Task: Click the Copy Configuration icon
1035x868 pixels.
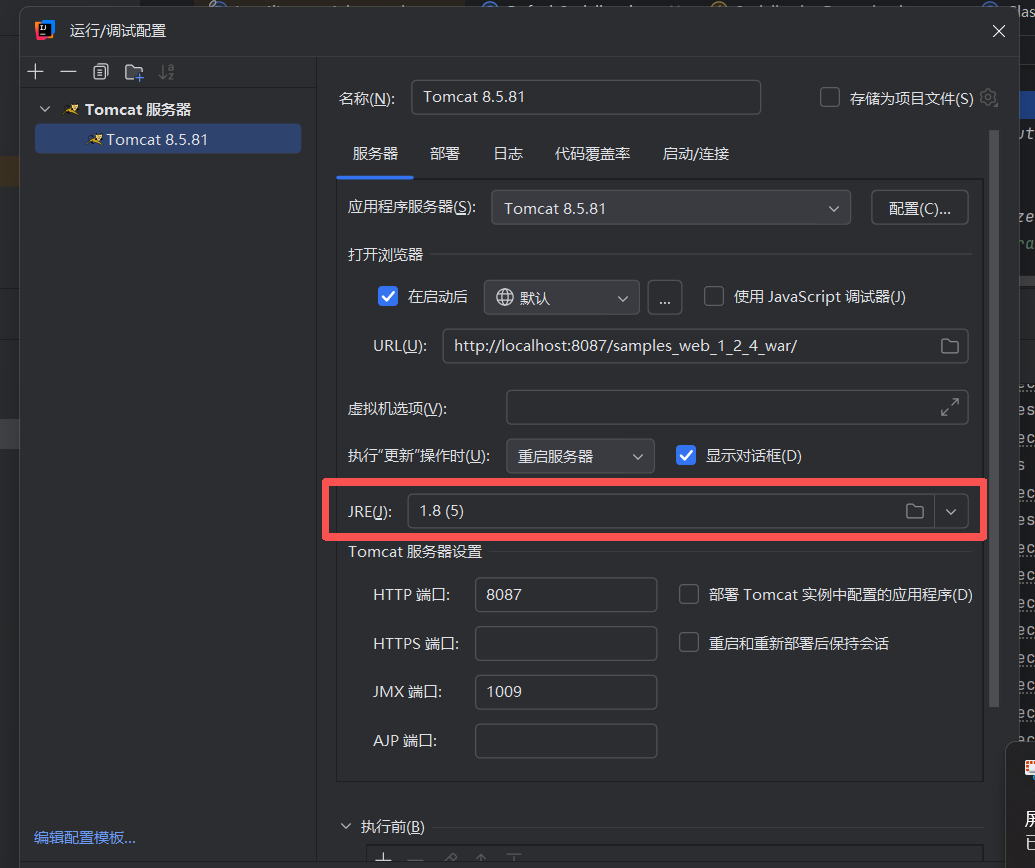Action: pyautogui.click(x=100, y=72)
